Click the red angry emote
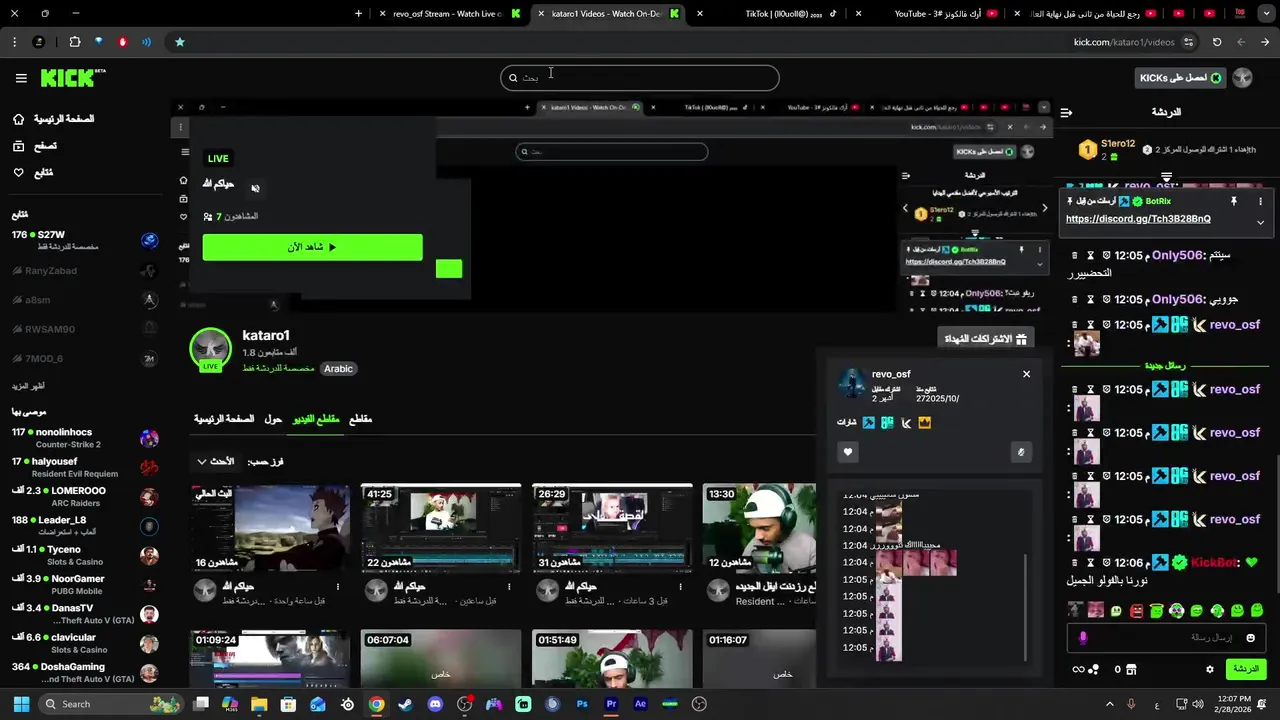 [1136, 611]
